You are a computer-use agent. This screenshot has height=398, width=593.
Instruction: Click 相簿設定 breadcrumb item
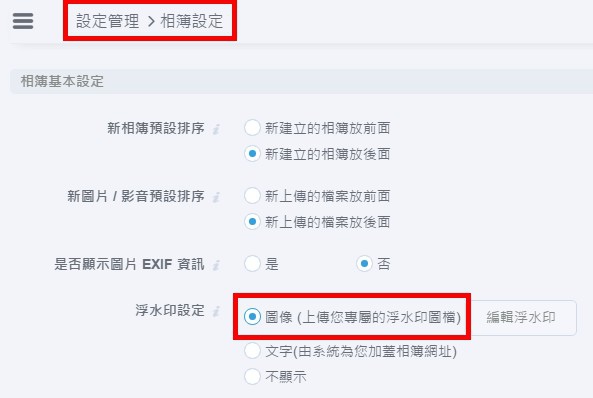coord(192,21)
